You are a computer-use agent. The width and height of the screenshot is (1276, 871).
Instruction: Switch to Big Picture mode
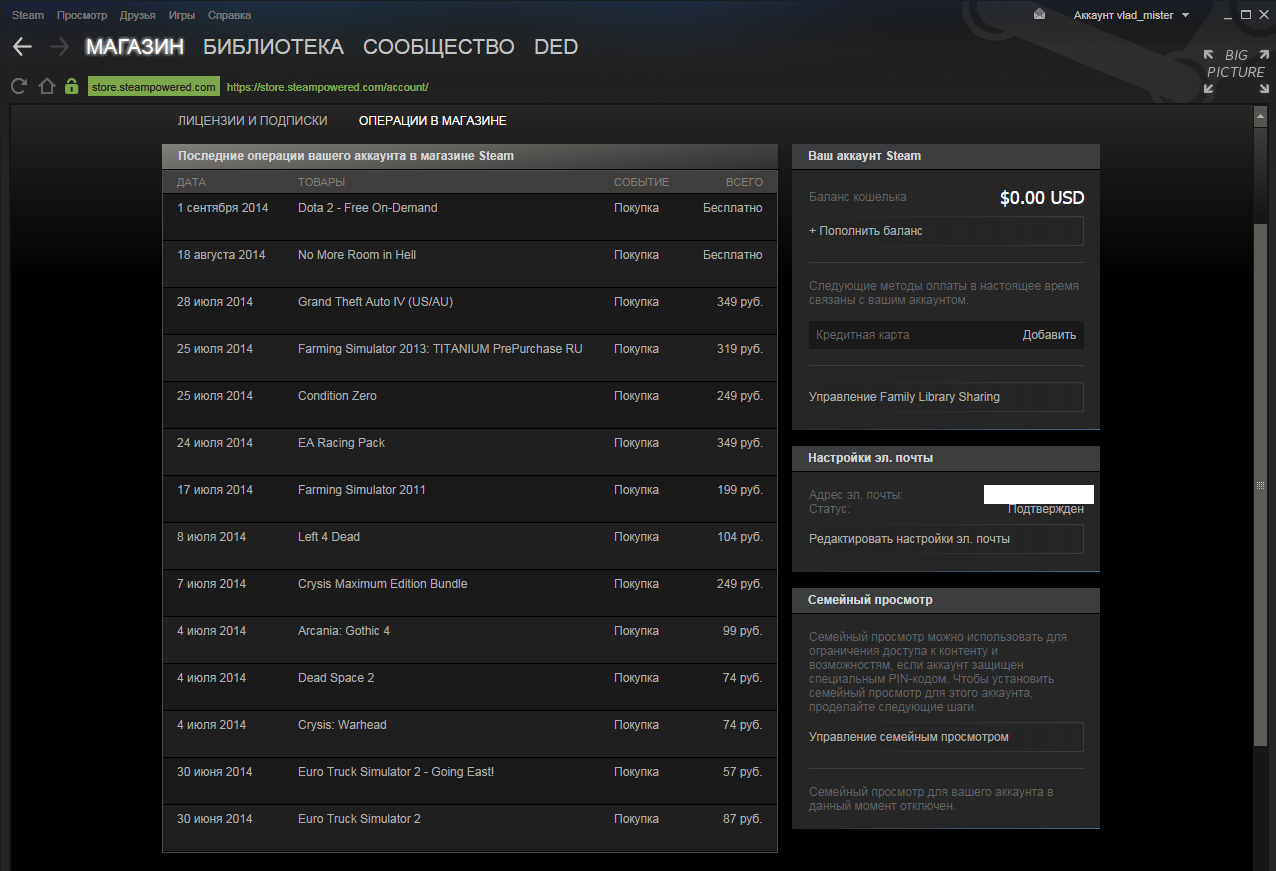pyautogui.click(x=1235, y=71)
